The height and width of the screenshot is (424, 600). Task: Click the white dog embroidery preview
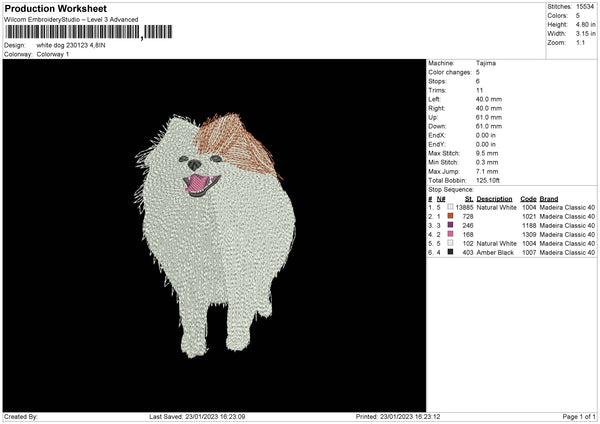(214, 235)
